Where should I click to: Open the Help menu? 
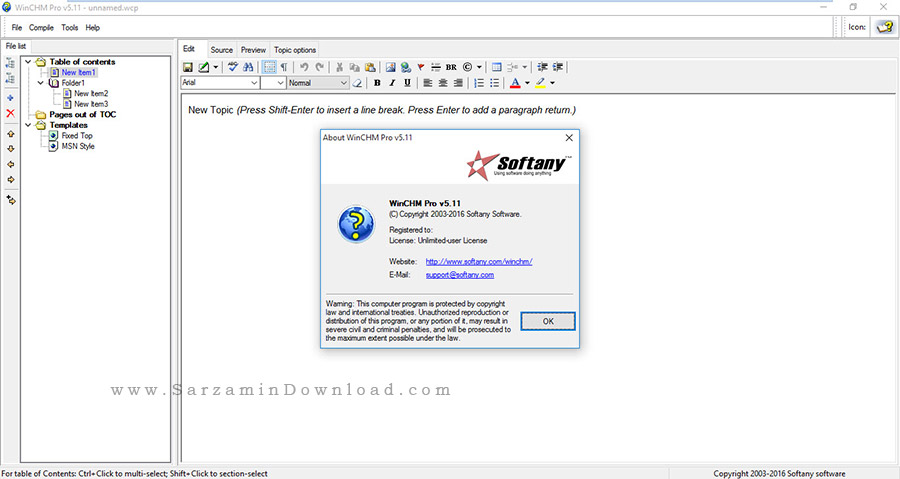pyautogui.click(x=92, y=28)
